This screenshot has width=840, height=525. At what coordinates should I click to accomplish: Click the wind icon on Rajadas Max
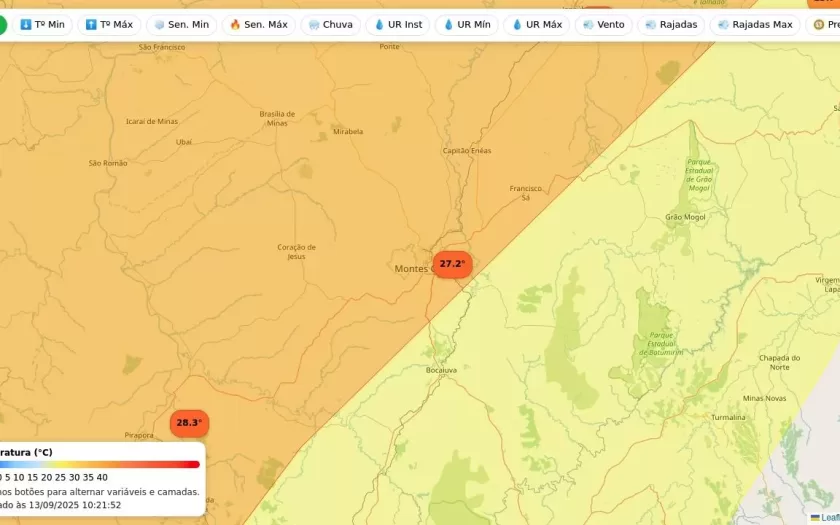tap(723, 25)
